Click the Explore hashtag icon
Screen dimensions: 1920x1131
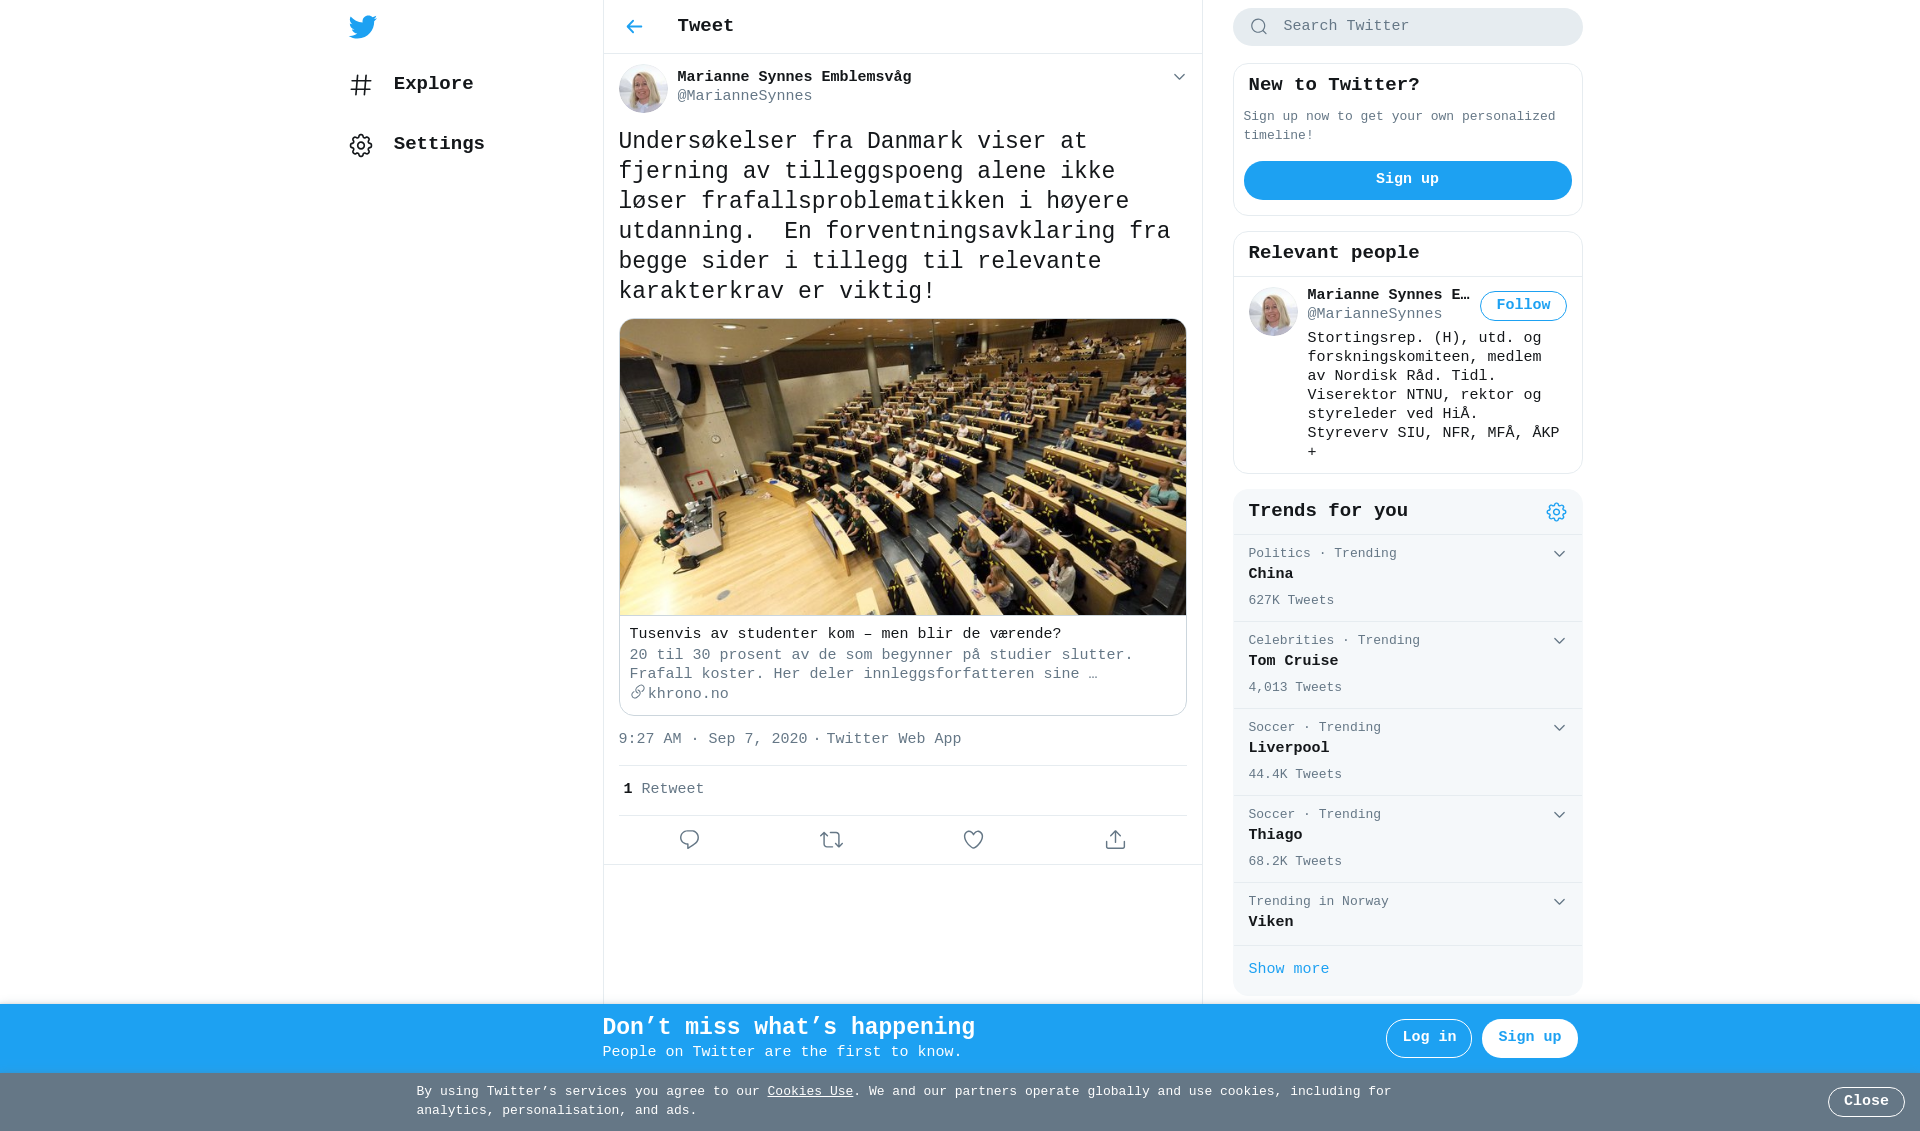coord(361,85)
